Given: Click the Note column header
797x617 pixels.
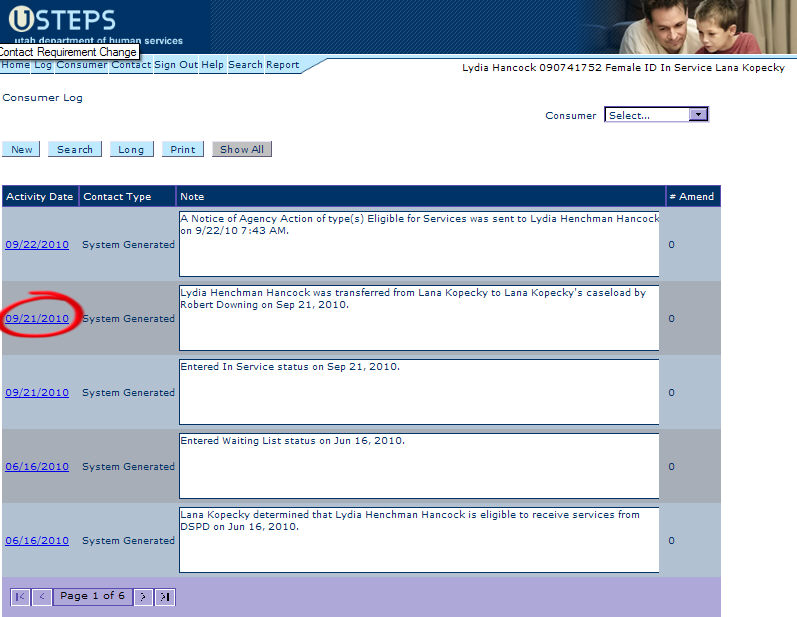Looking at the screenshot, I should pos(421,197).
